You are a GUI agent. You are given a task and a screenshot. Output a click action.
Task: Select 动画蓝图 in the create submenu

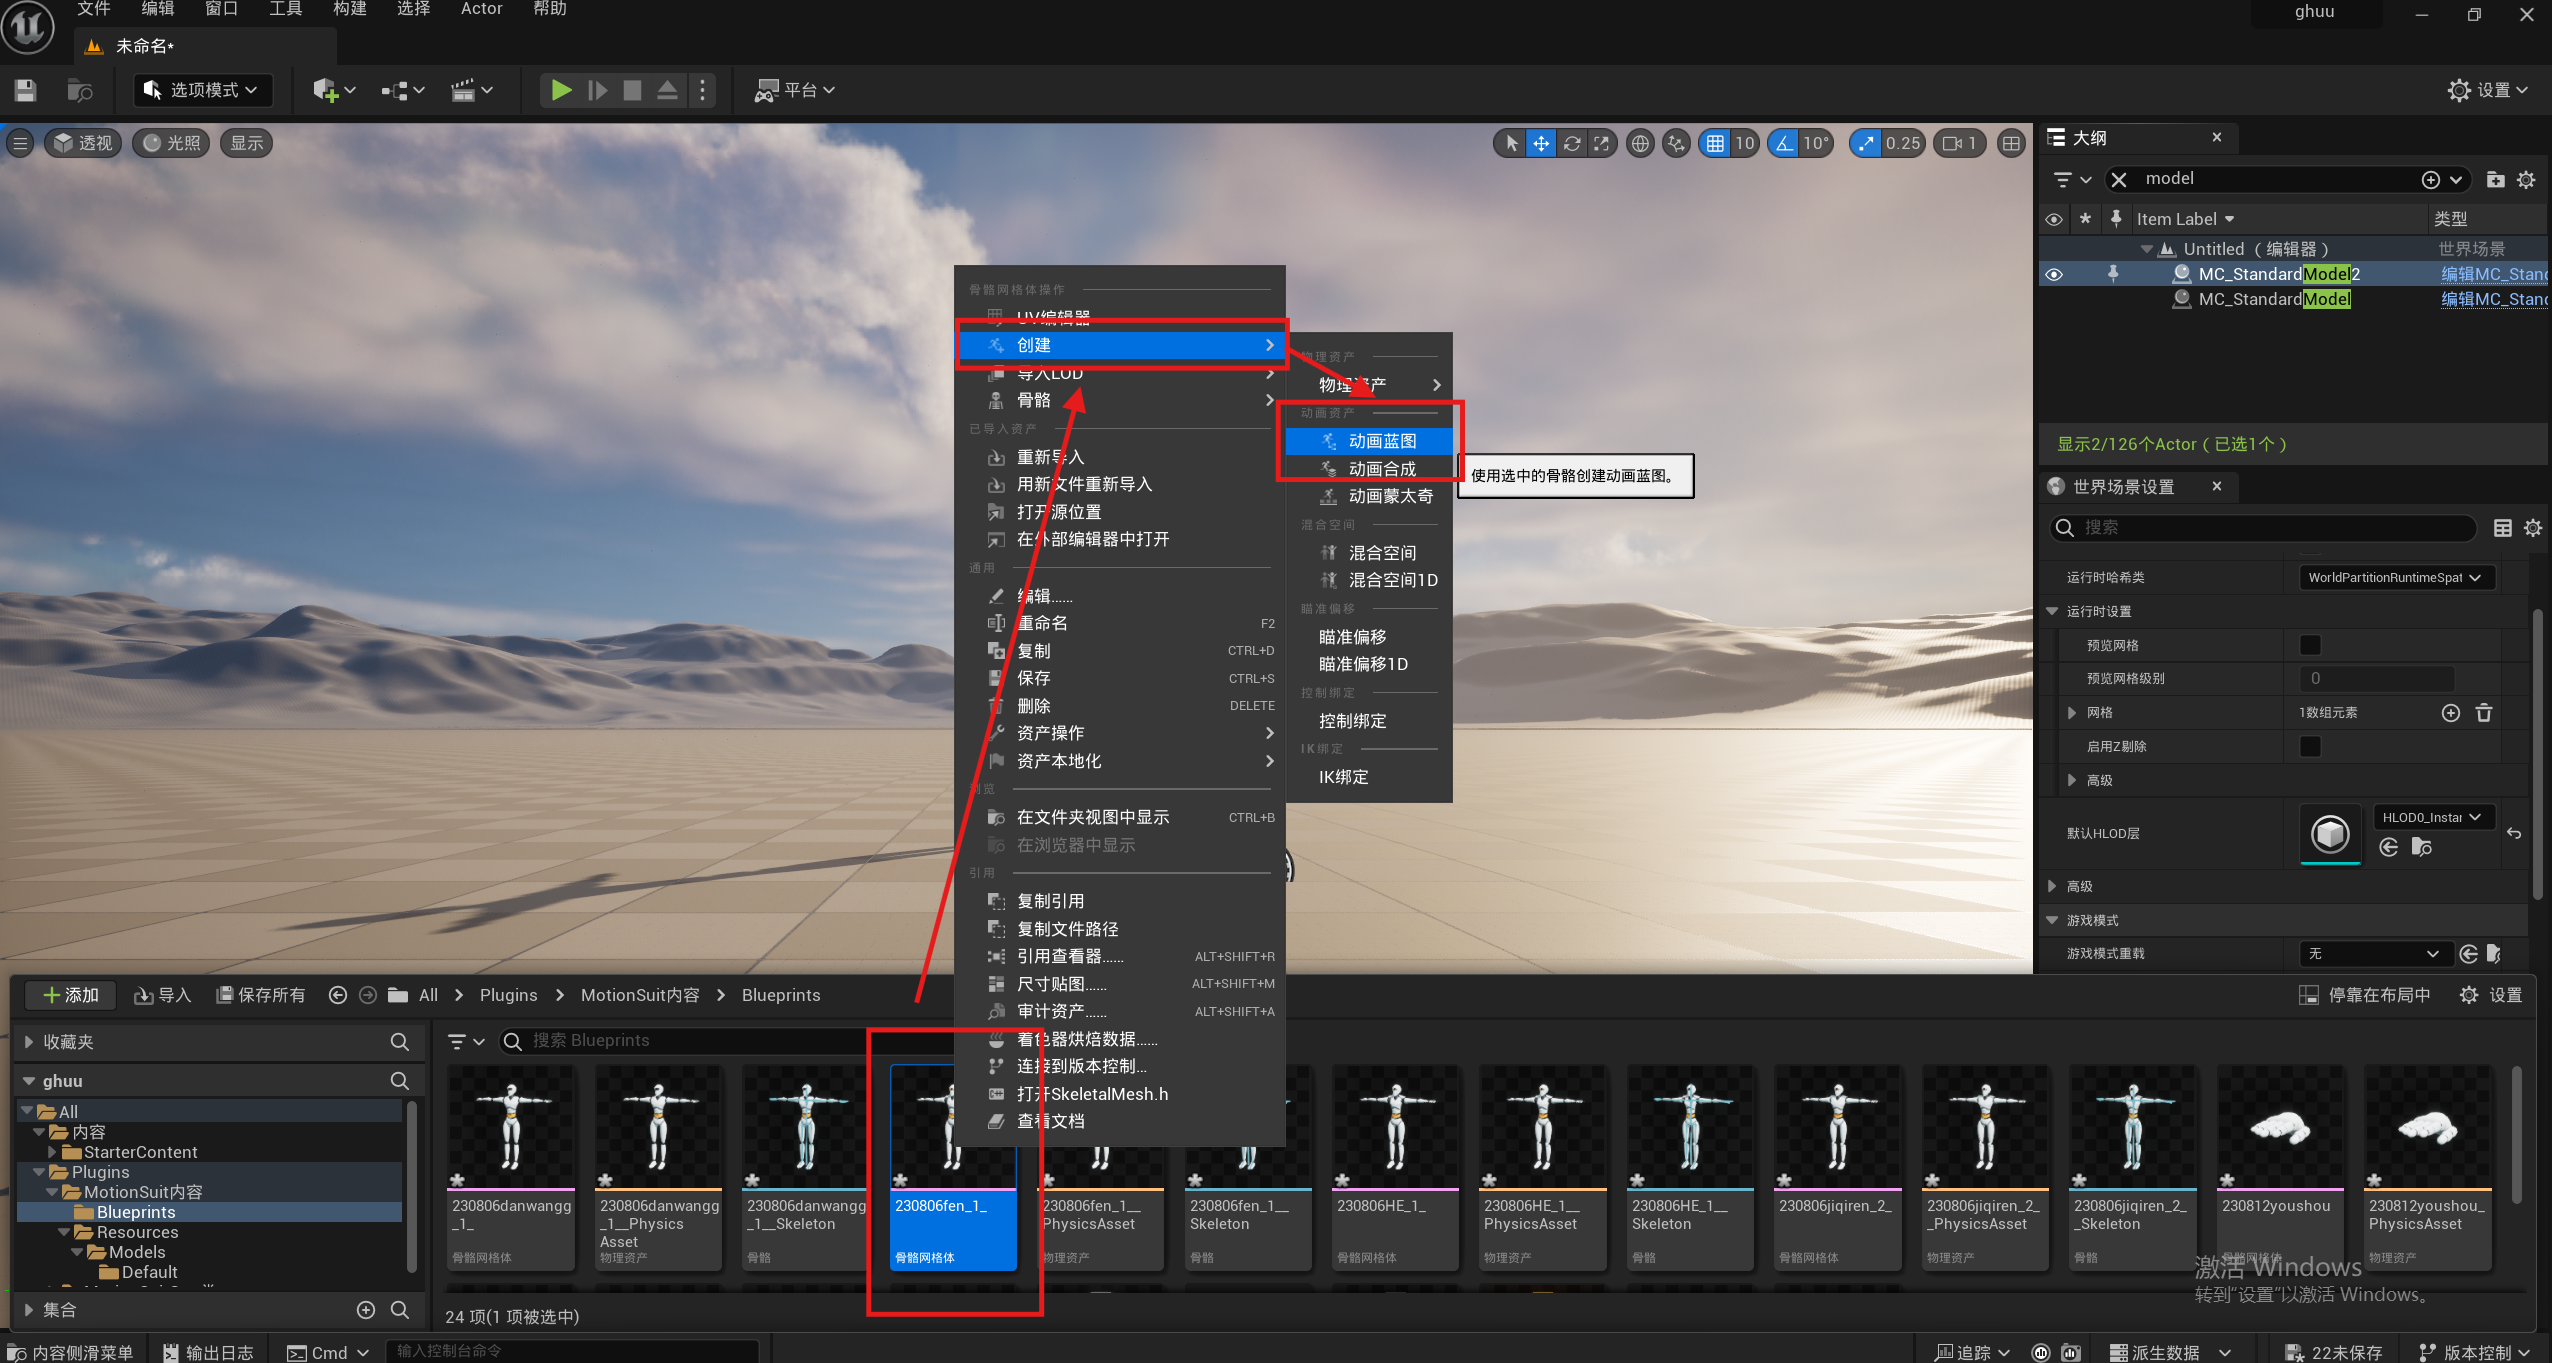click(1382, 441)
